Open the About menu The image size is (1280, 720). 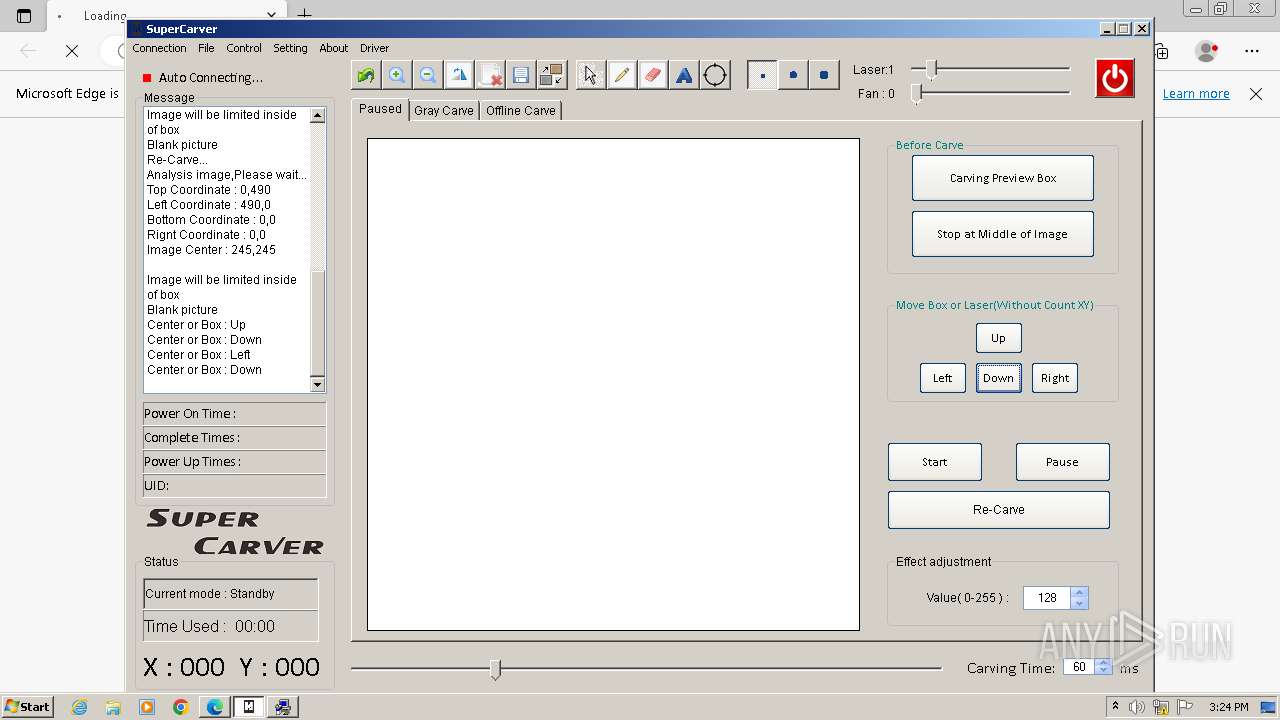[x=334, y=48]
